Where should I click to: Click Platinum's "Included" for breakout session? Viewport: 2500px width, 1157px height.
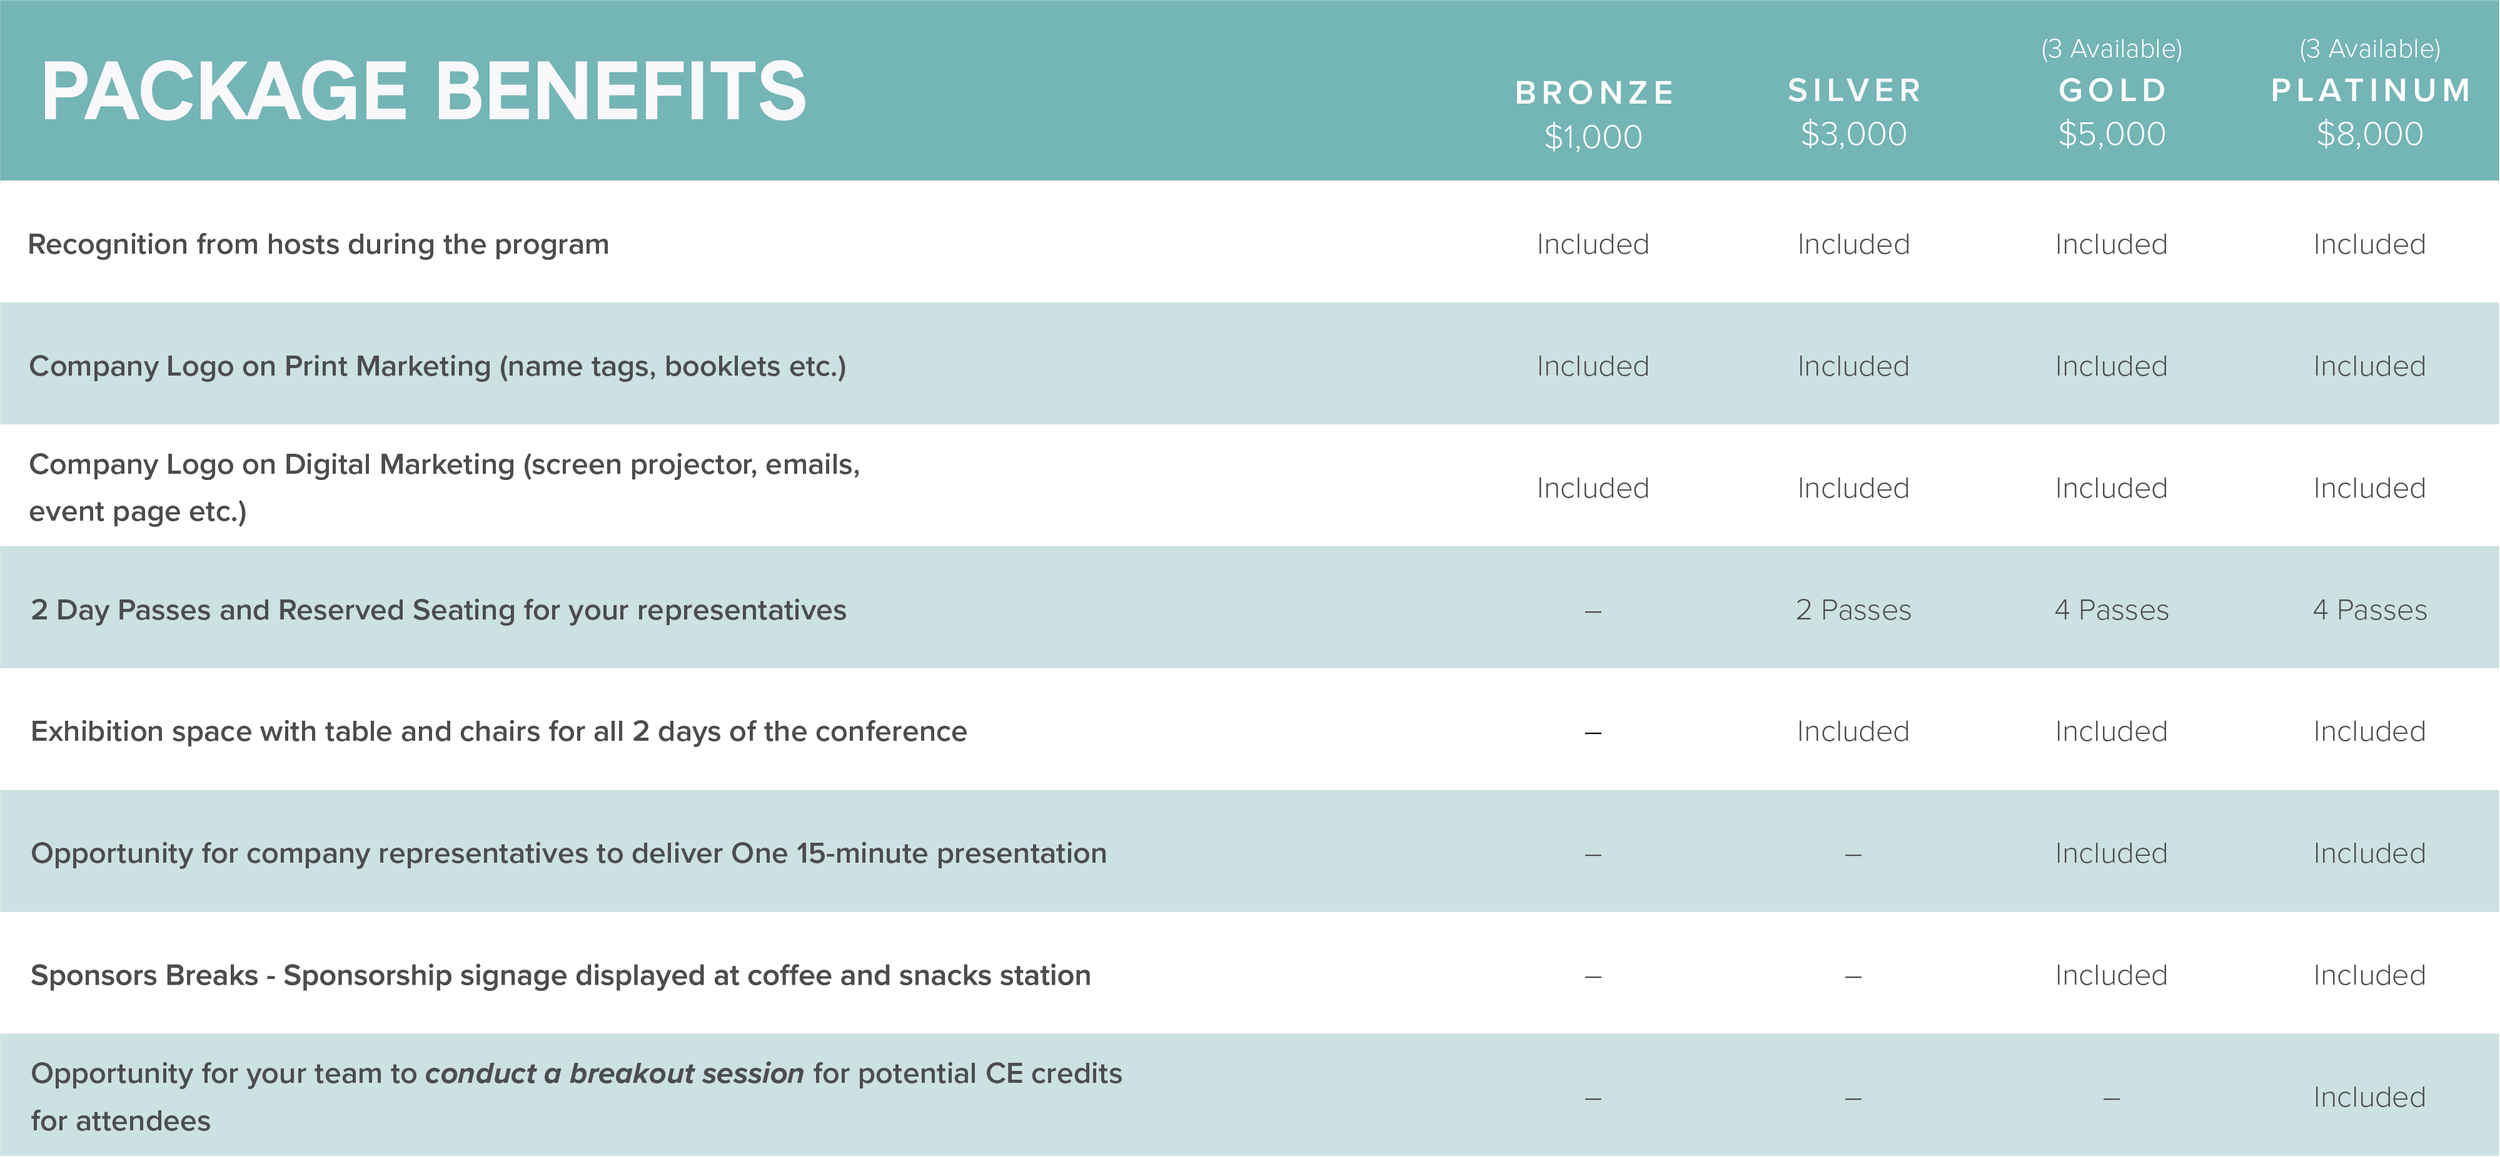coord(2369,1097)
